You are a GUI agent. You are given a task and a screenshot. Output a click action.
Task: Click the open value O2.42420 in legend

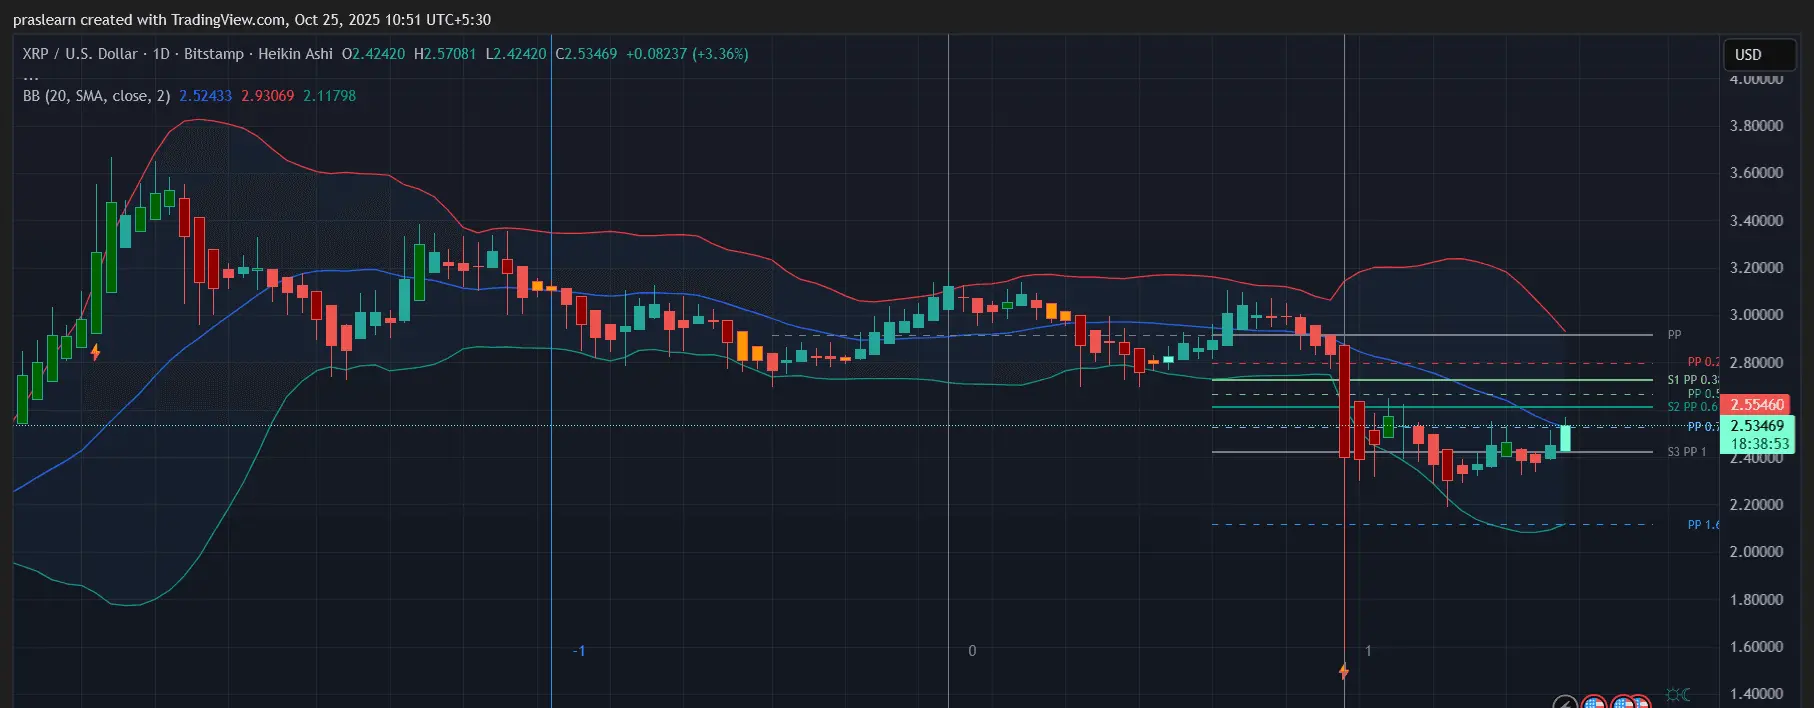(373, 54)
